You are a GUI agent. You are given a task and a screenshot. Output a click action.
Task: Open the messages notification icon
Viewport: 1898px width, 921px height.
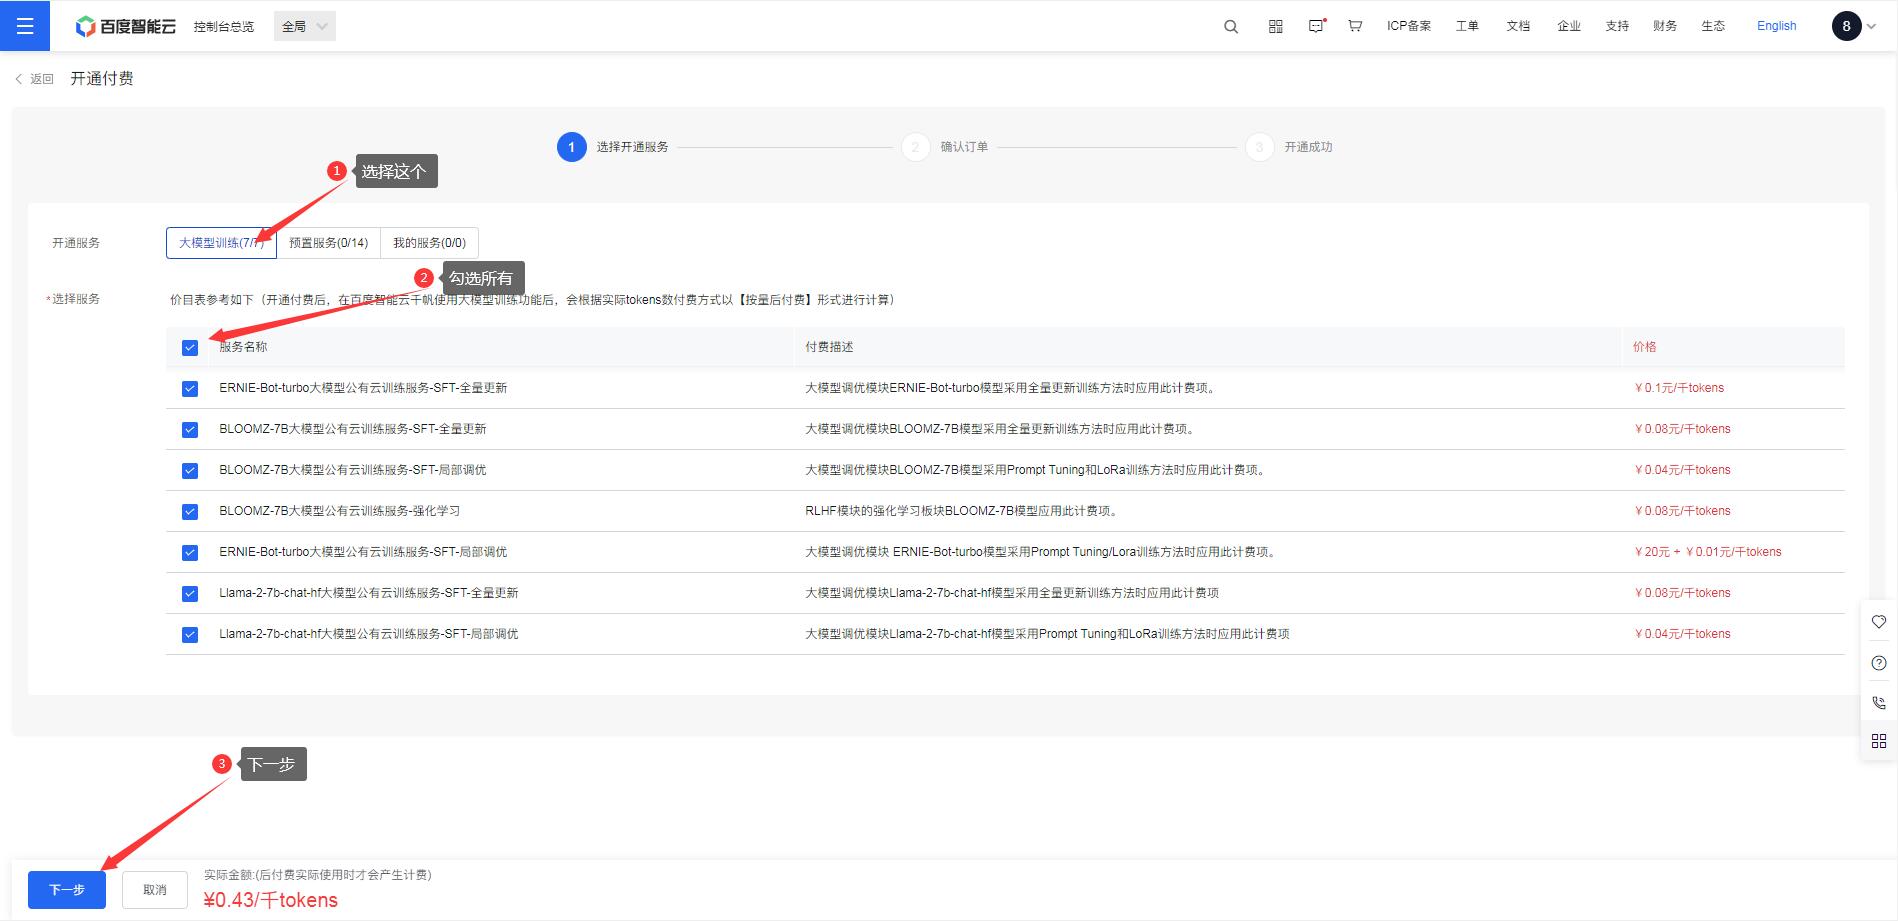click(x=1317, y=26)
